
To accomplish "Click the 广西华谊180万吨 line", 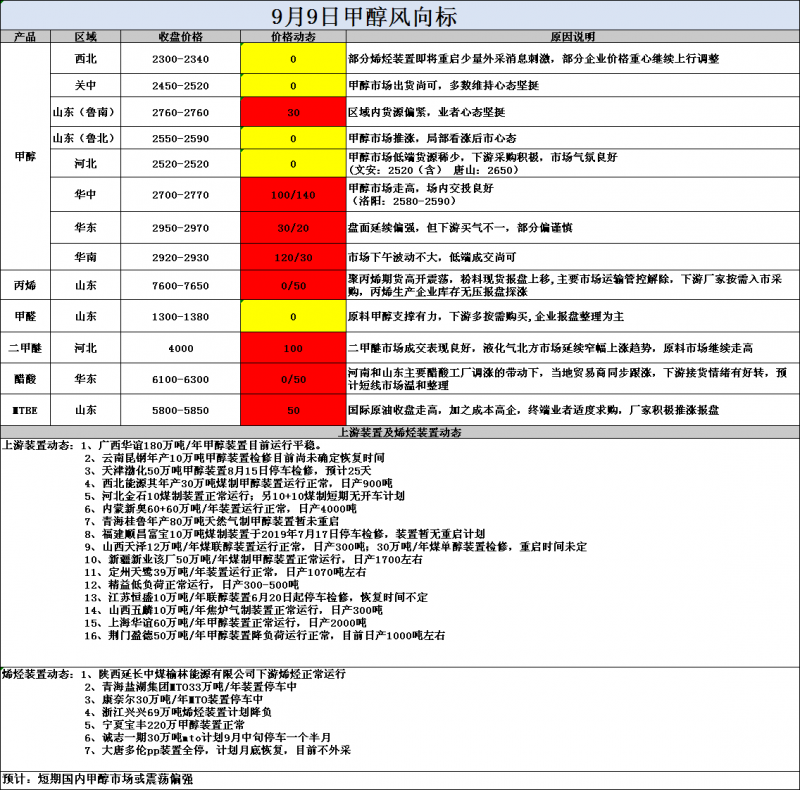I will [202, 445].
